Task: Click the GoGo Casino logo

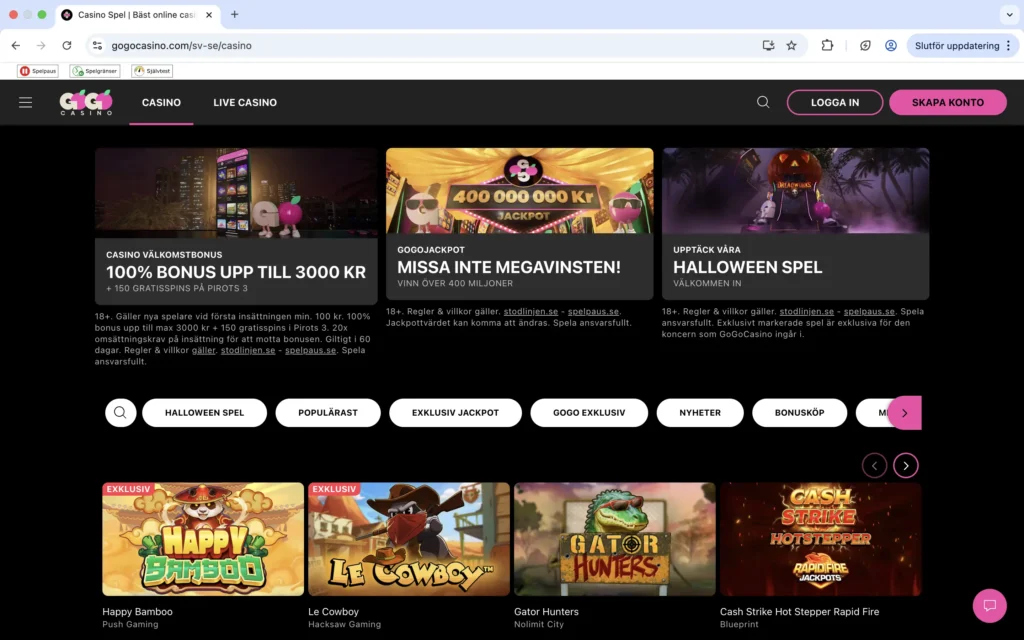Action: tap(86, 102)
